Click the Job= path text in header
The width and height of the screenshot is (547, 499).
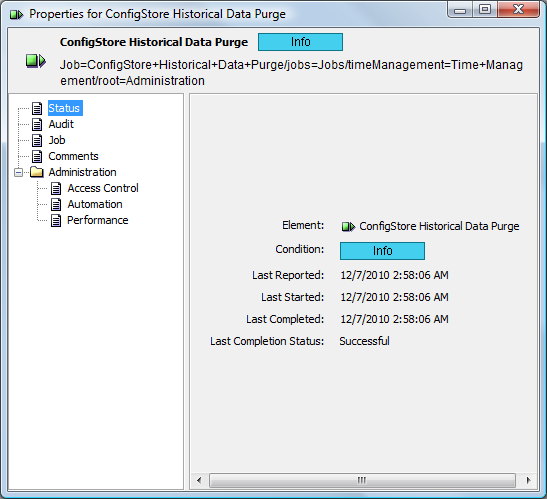[x=291, y=73]
